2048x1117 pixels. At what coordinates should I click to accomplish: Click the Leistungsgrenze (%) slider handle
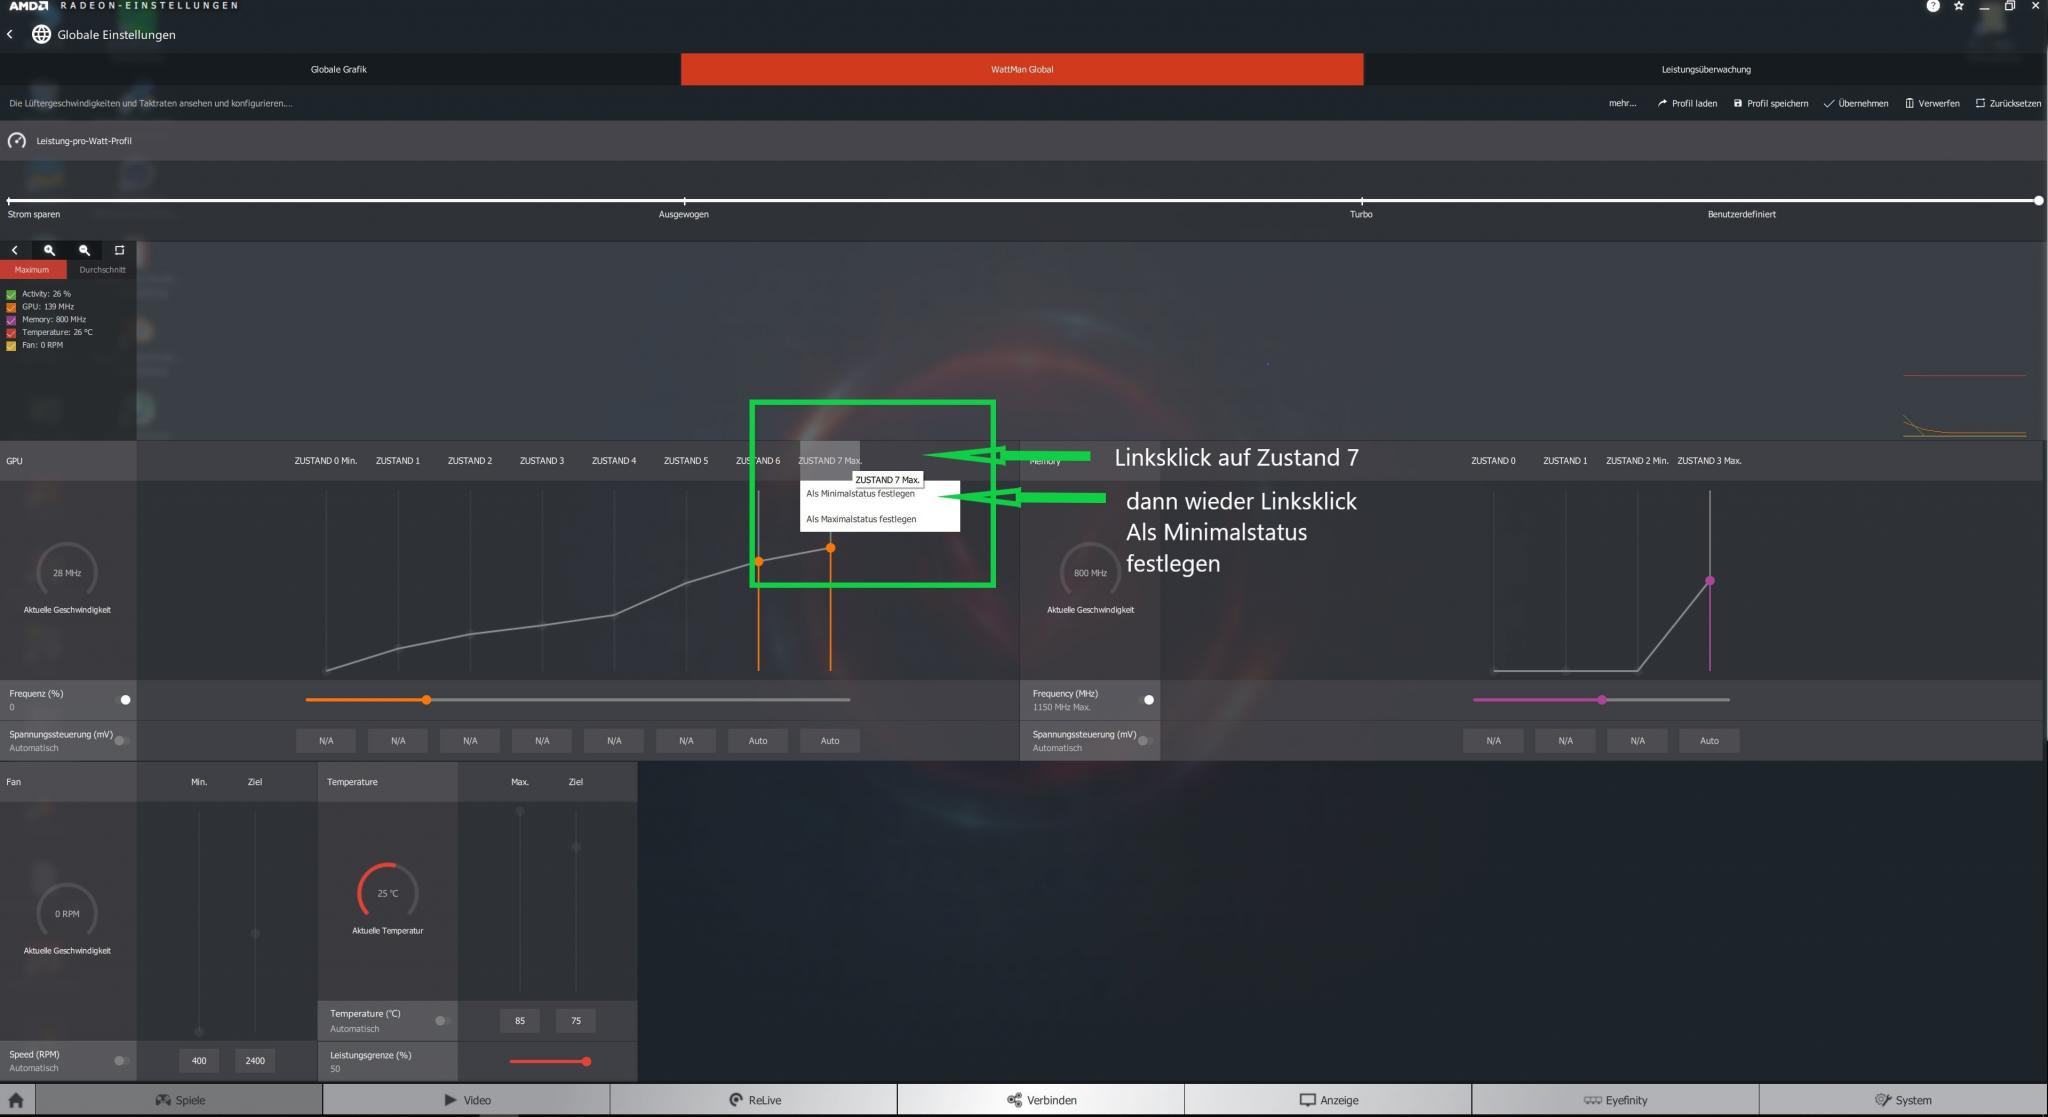[586, 1062]
